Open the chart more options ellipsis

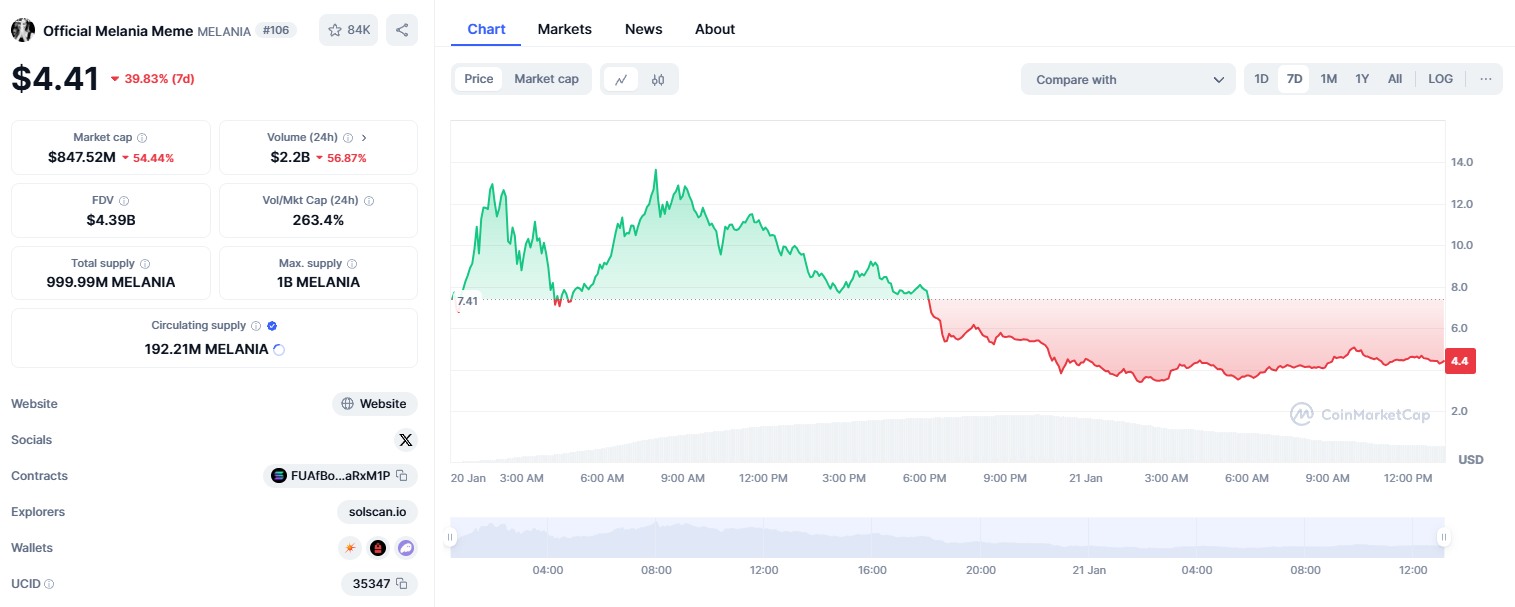tap(1486, 79)
